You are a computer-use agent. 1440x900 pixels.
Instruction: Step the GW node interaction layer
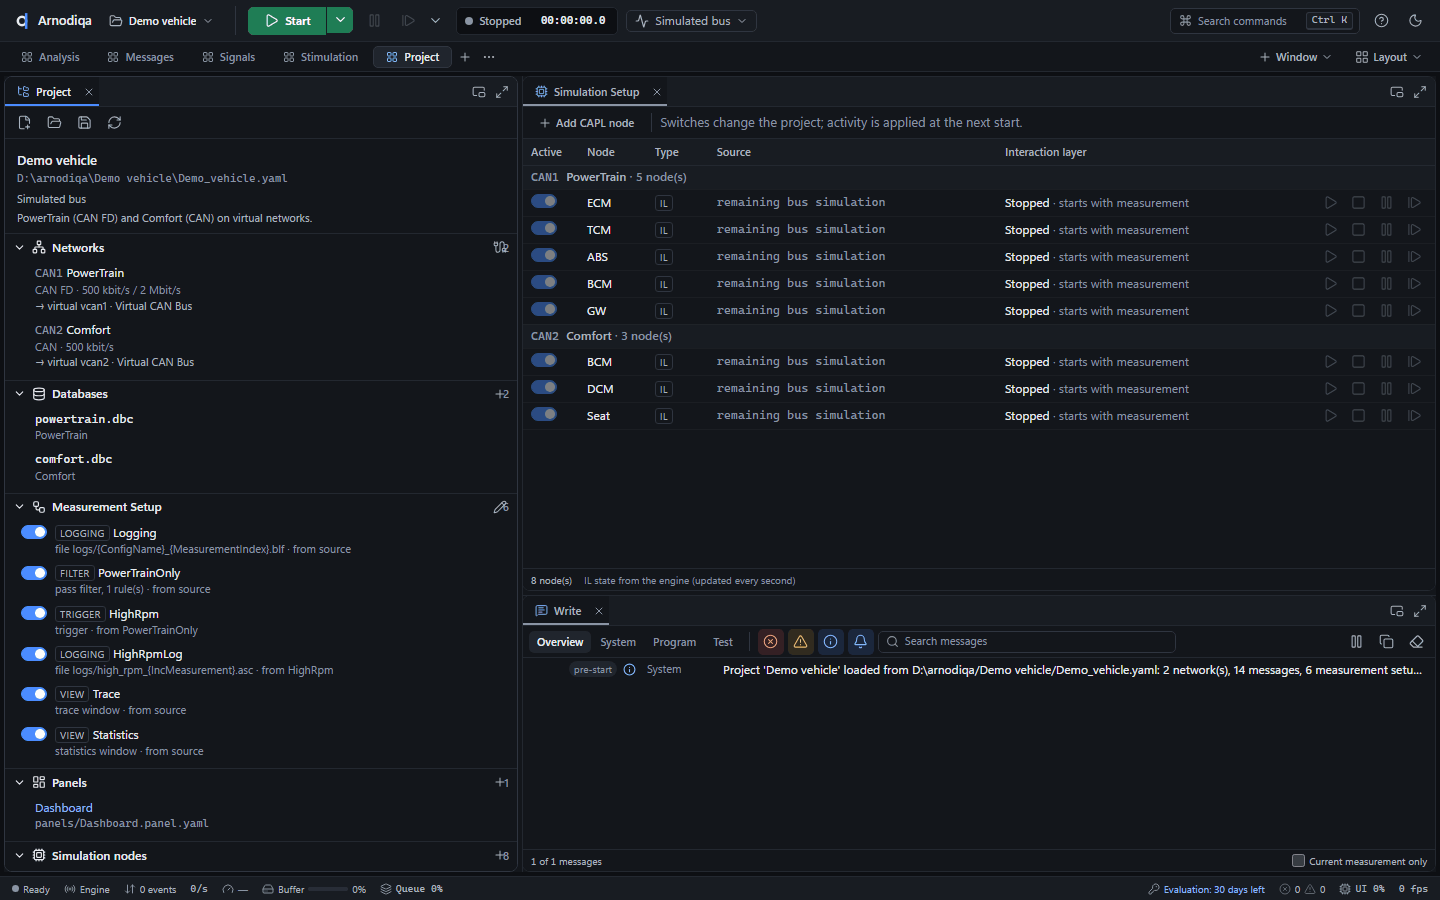(x=1415, y=311)
